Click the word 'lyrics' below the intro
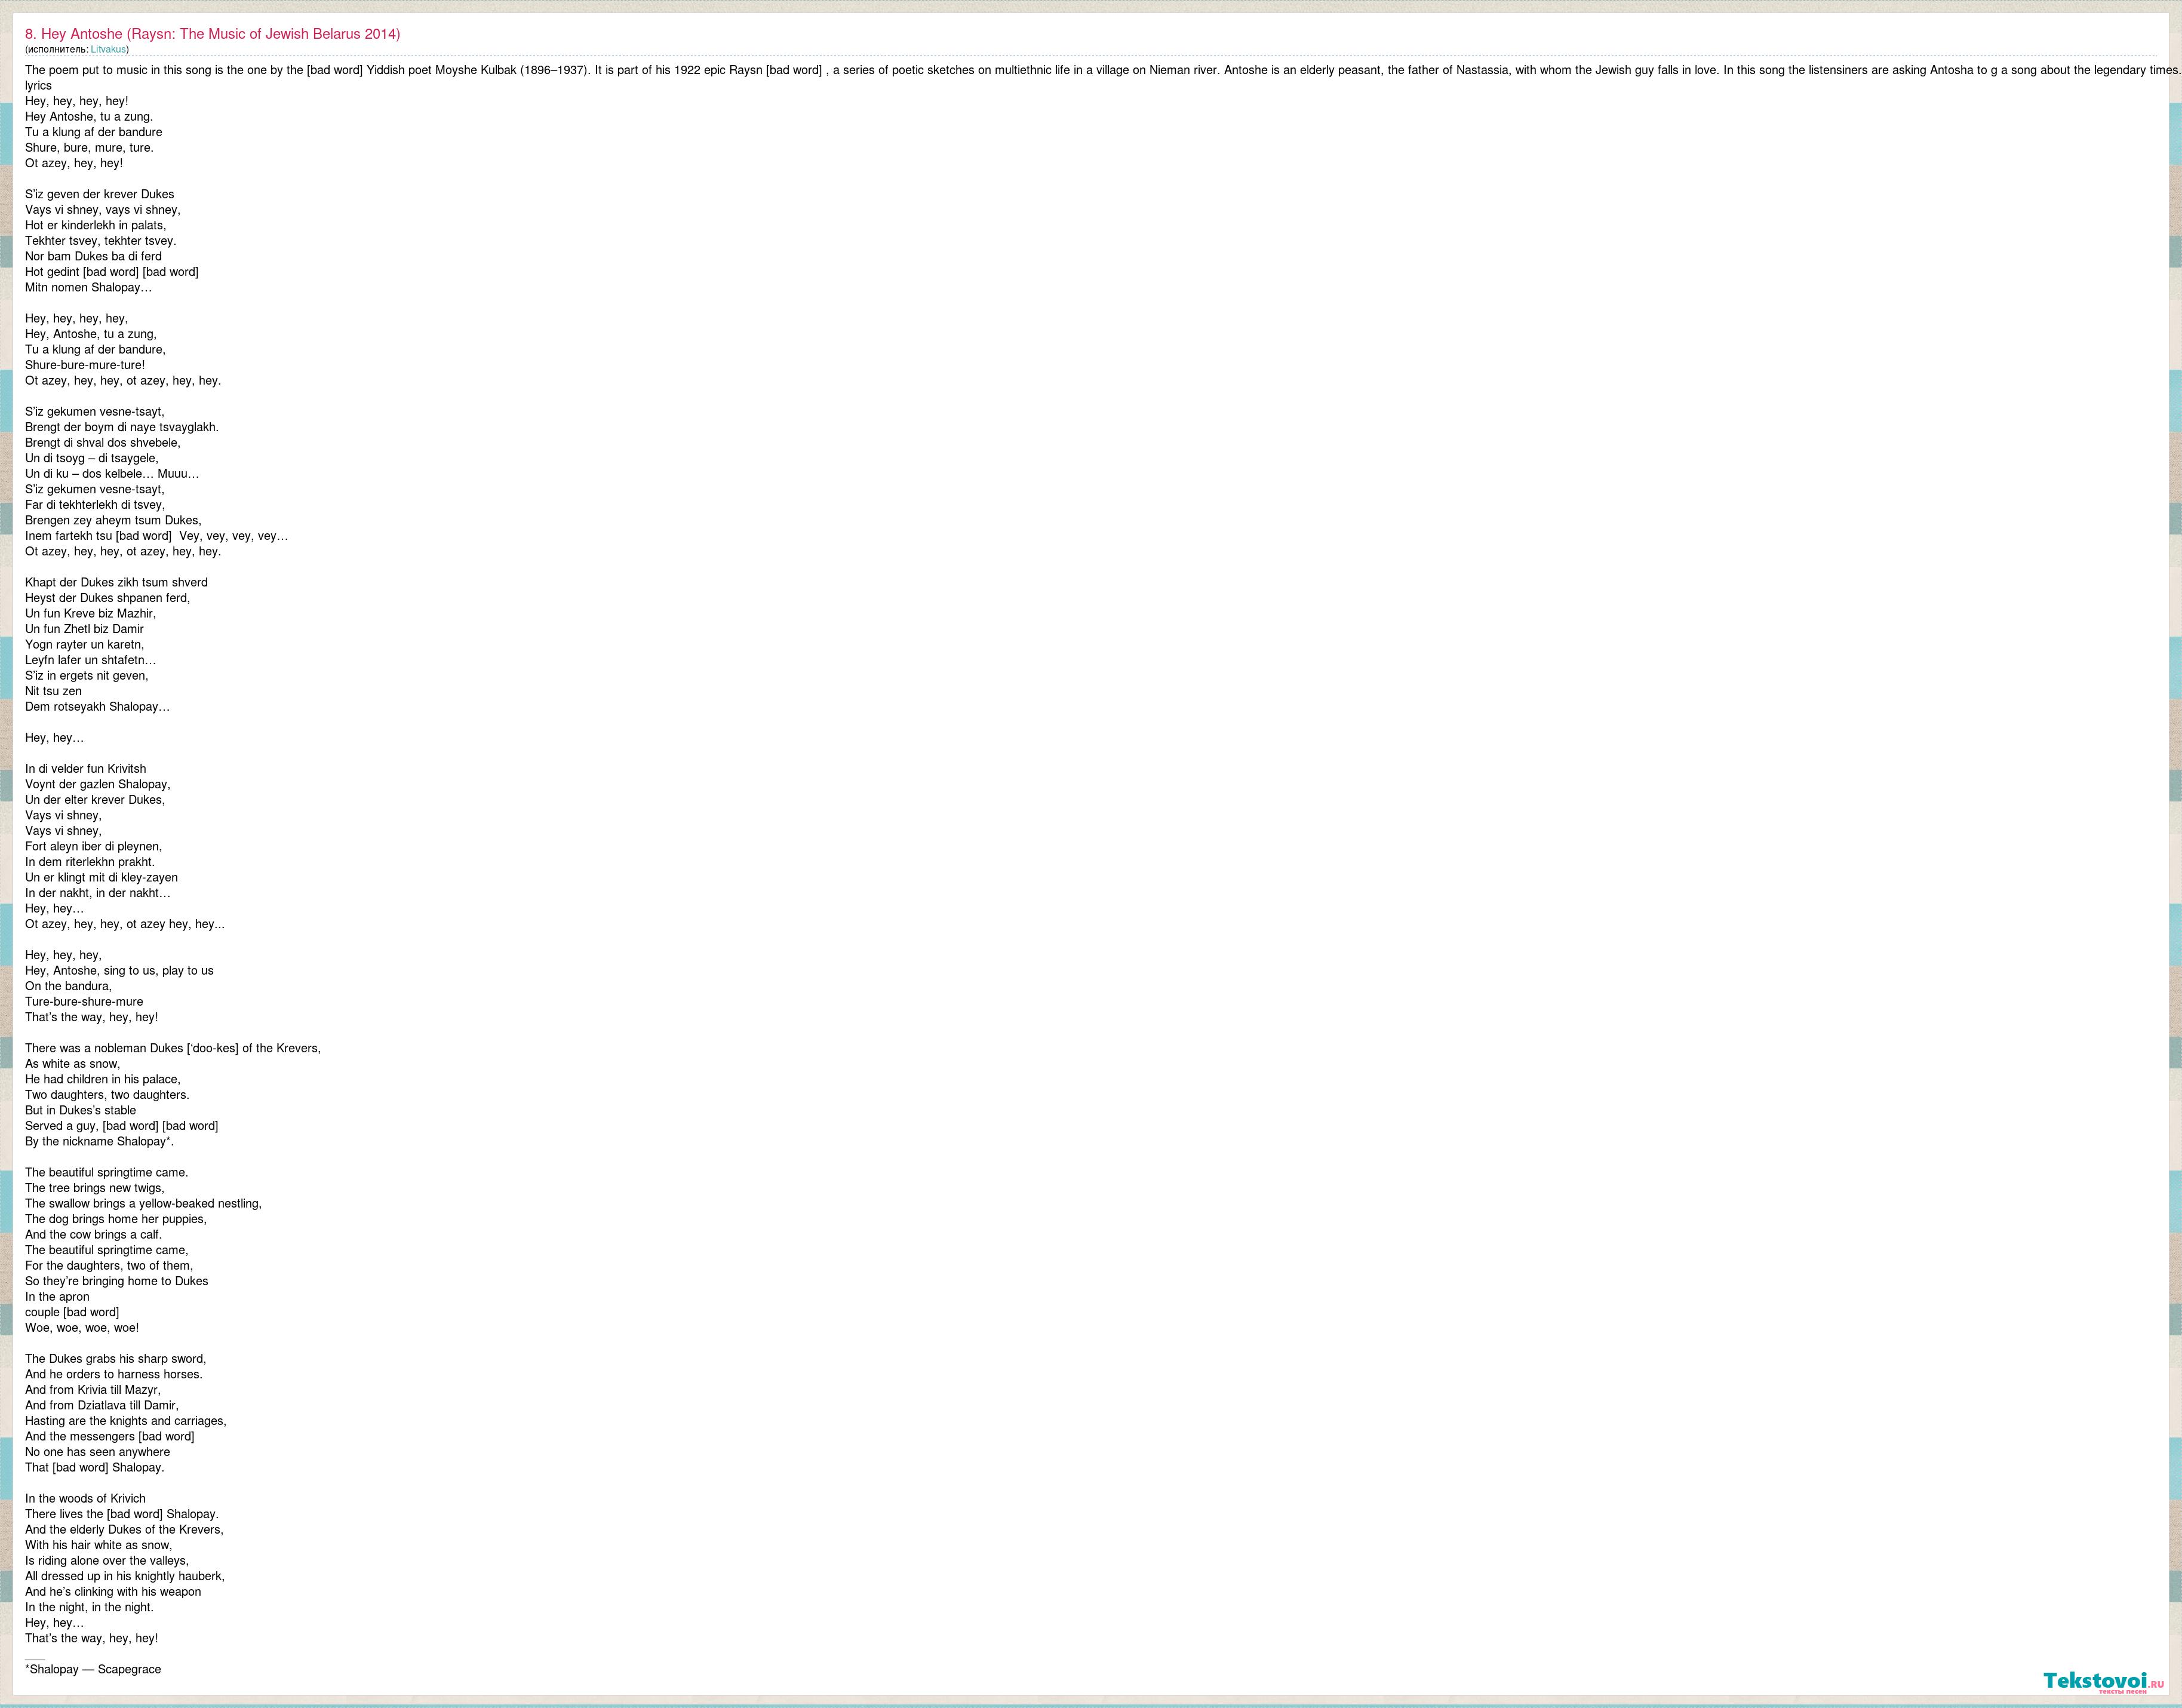 [38, 86]
